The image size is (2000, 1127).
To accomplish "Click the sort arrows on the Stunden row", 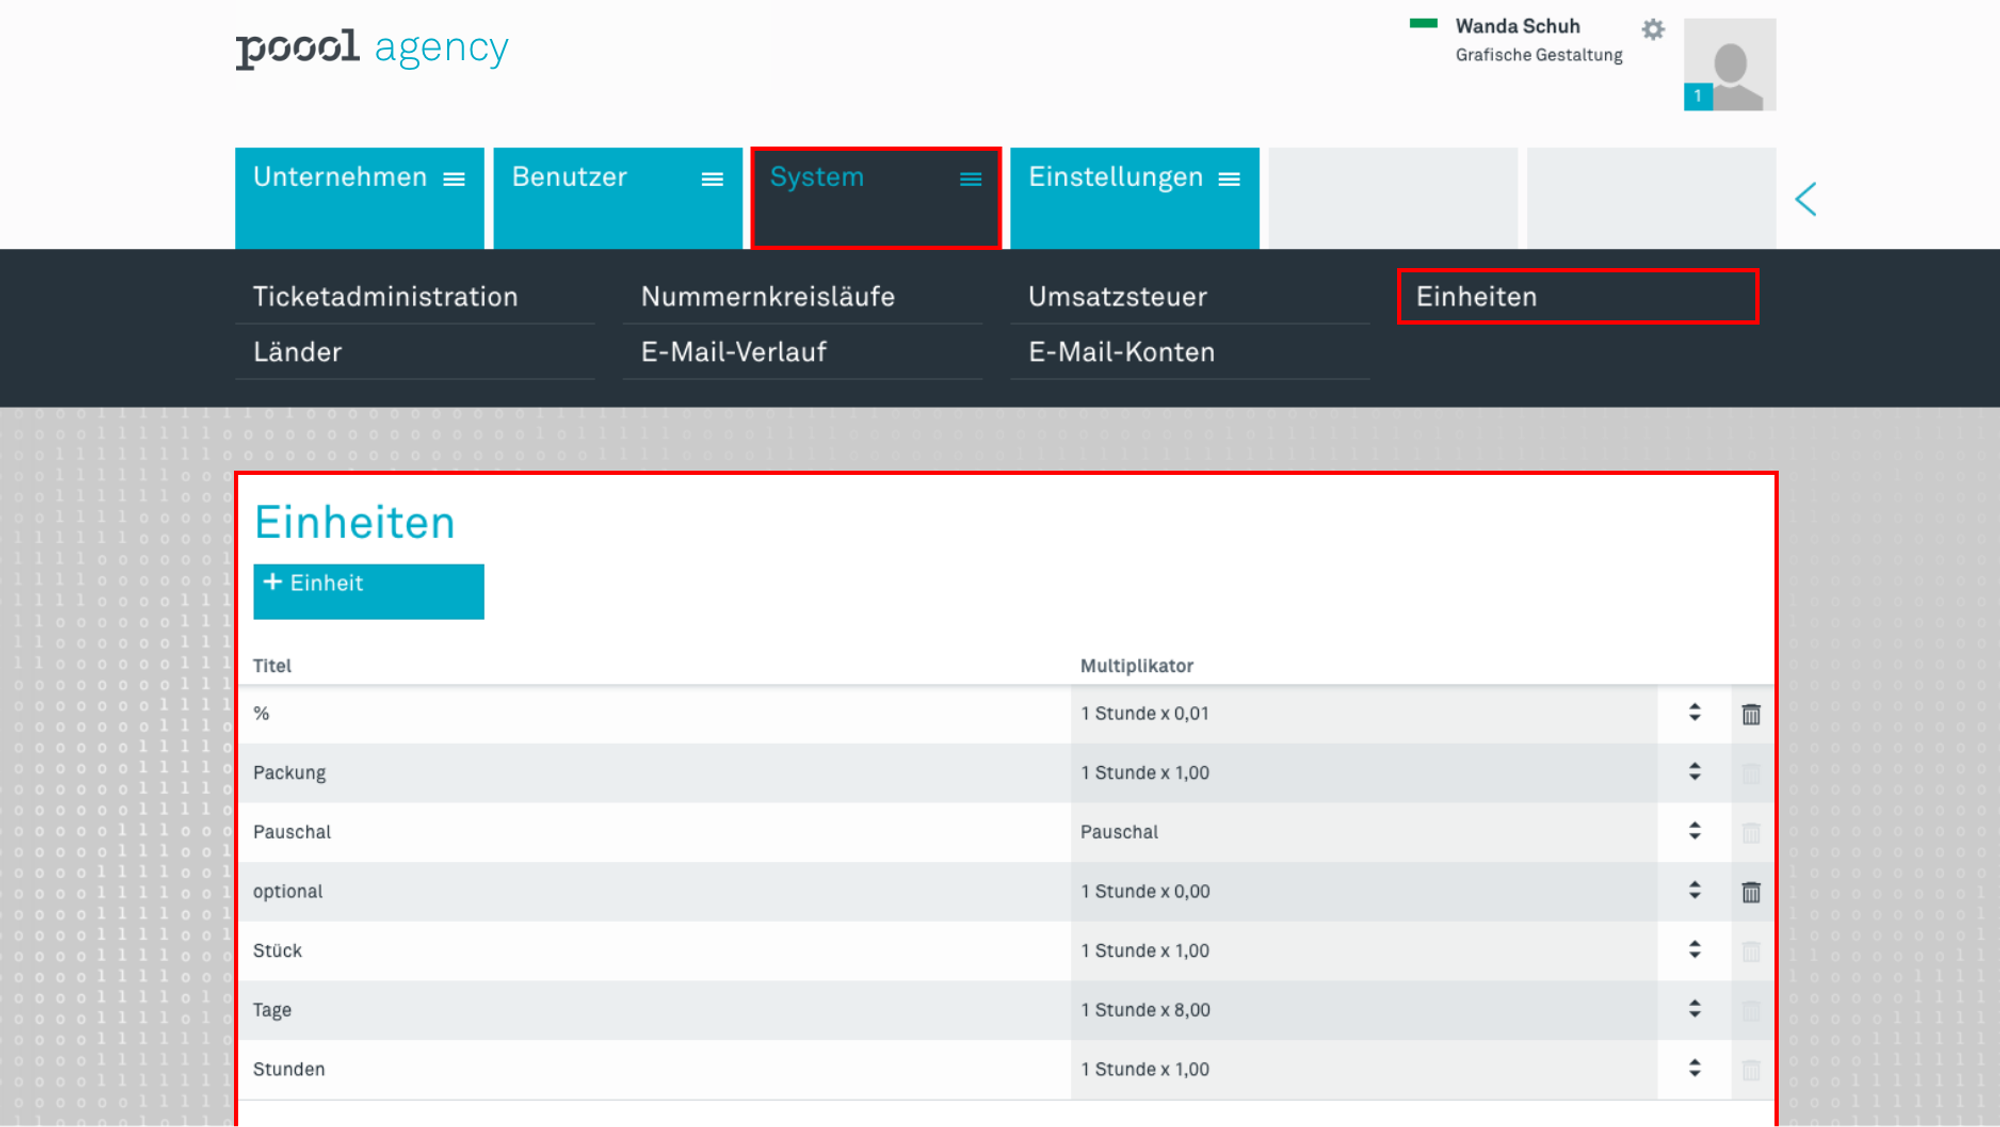I will 1694,1068.
